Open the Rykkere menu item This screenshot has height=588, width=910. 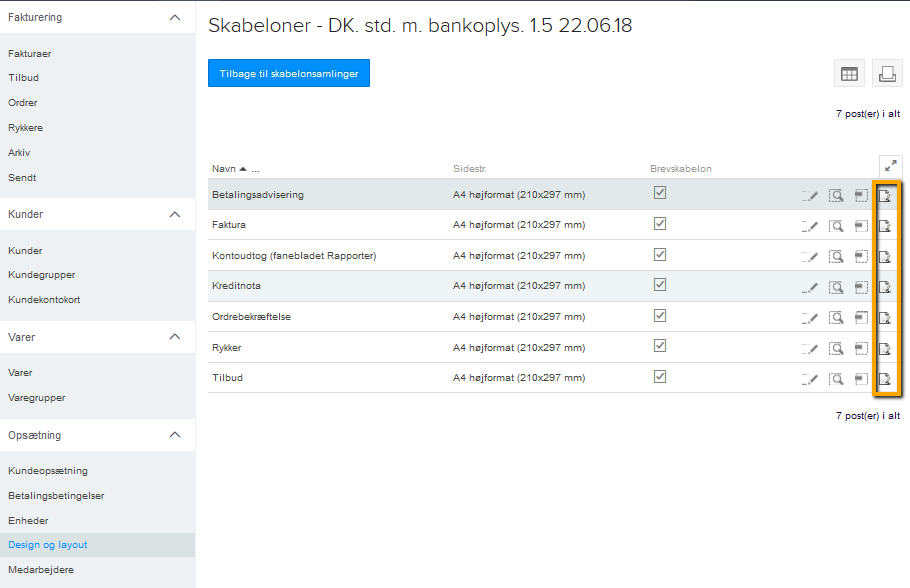tap(25, 127)
